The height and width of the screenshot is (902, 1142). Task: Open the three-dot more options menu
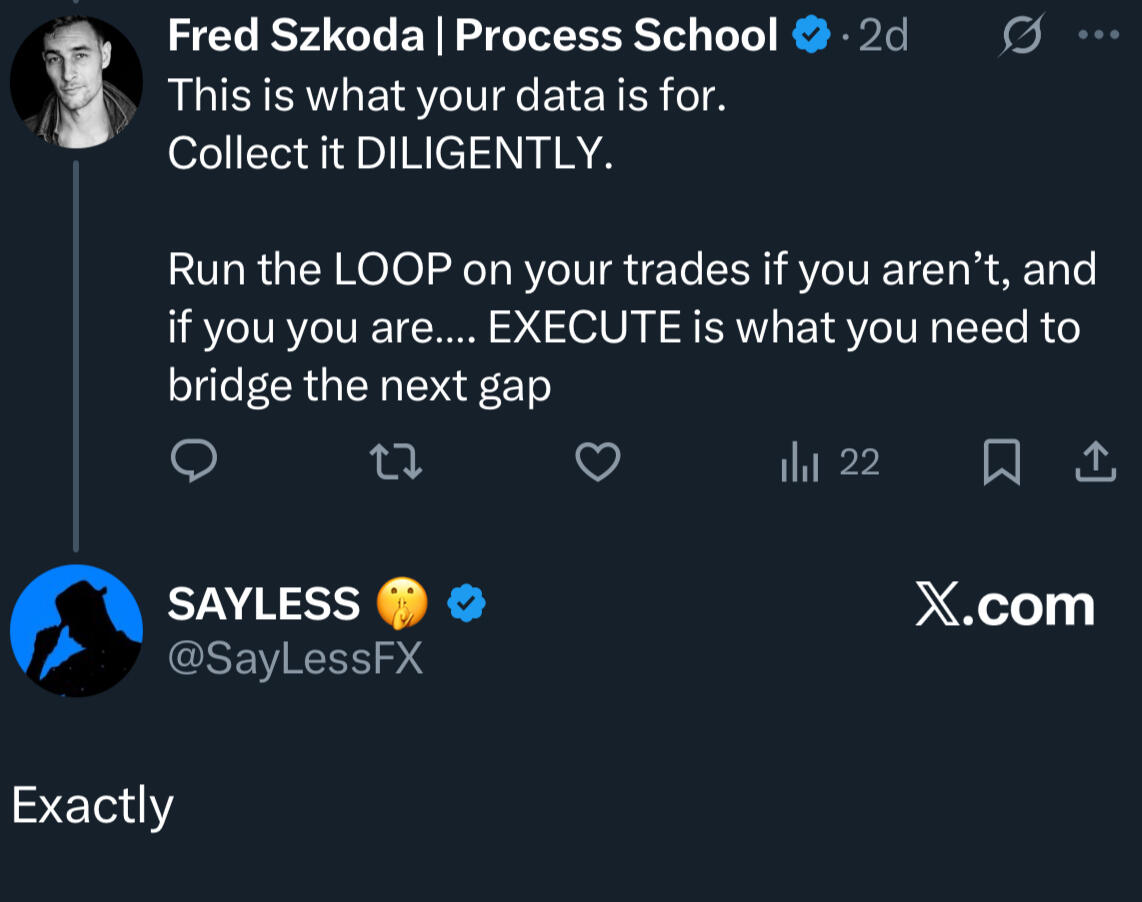1099,36
